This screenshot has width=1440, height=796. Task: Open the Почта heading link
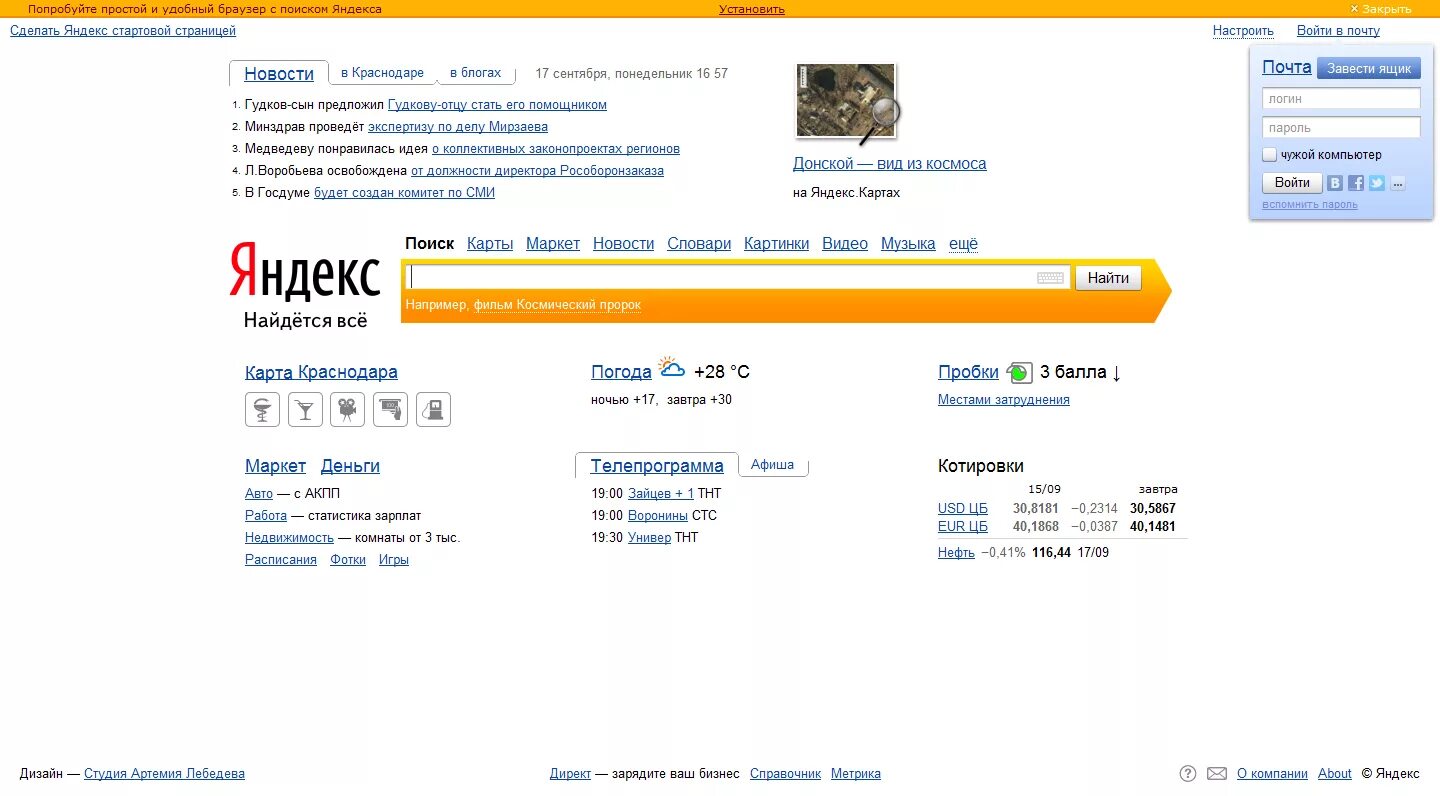click(x=1287, y=67)
